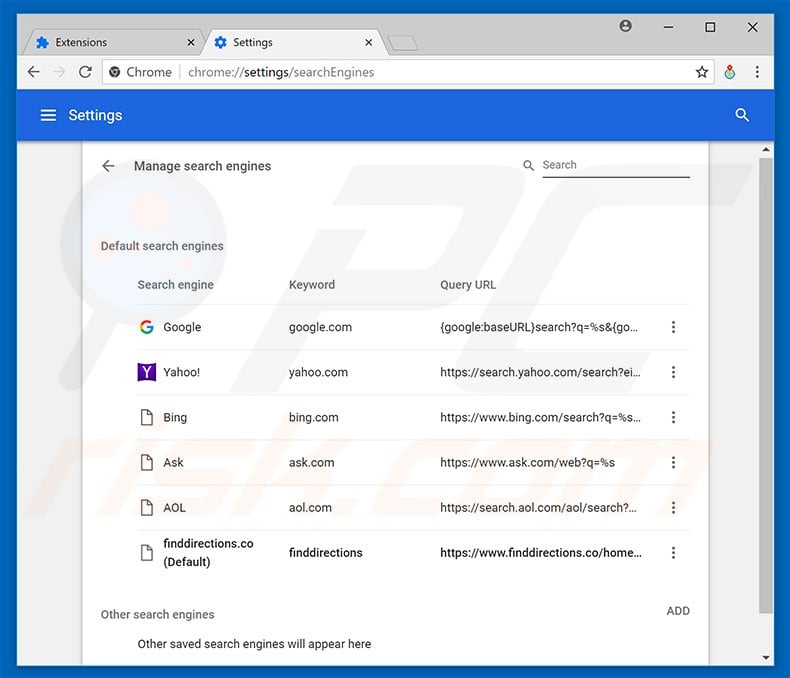This screenshot has height=678, width=790.
Task: Click the page icon beside Bing
Action: [x=147, y=417]
